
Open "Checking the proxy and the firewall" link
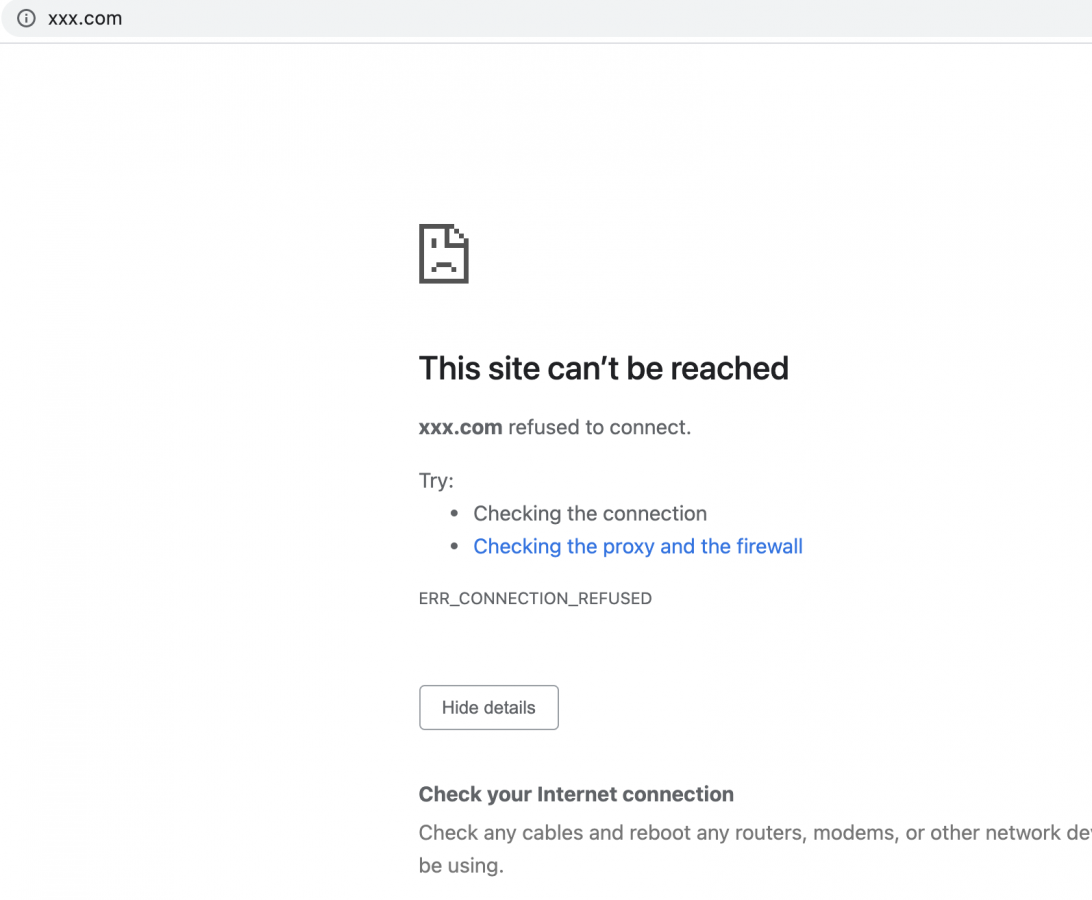[x=638, y=546]
